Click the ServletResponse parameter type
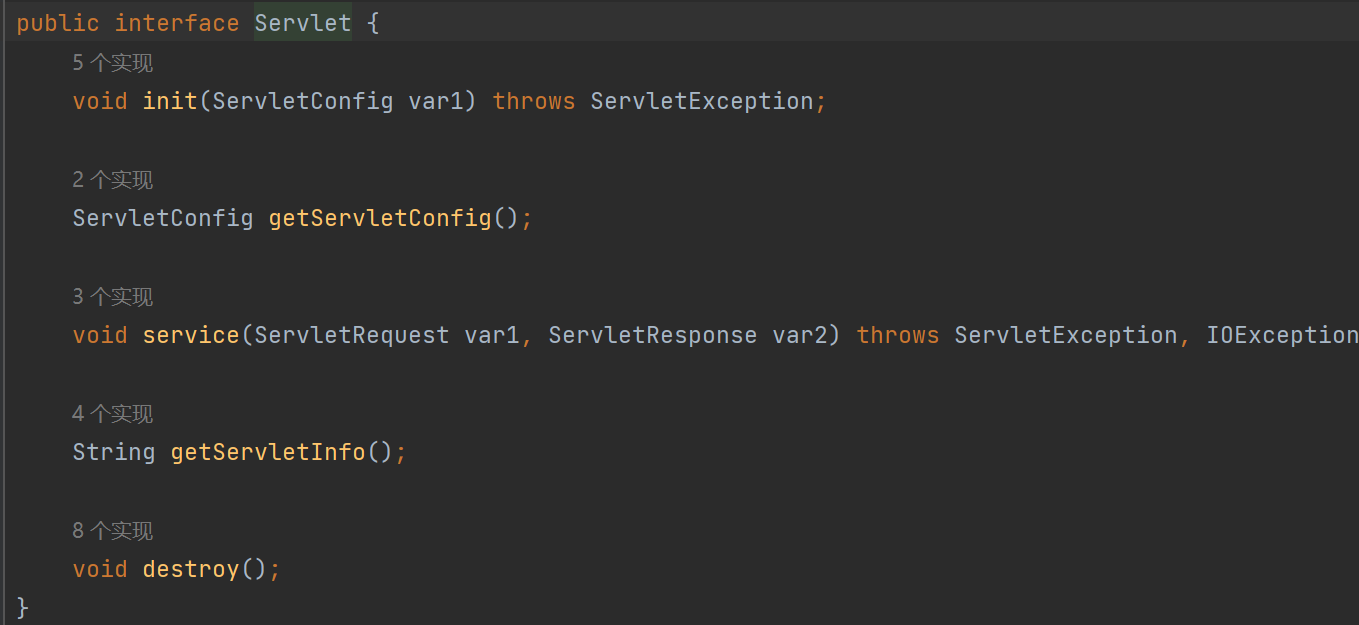1359x625 pixels. coord(652,335)
